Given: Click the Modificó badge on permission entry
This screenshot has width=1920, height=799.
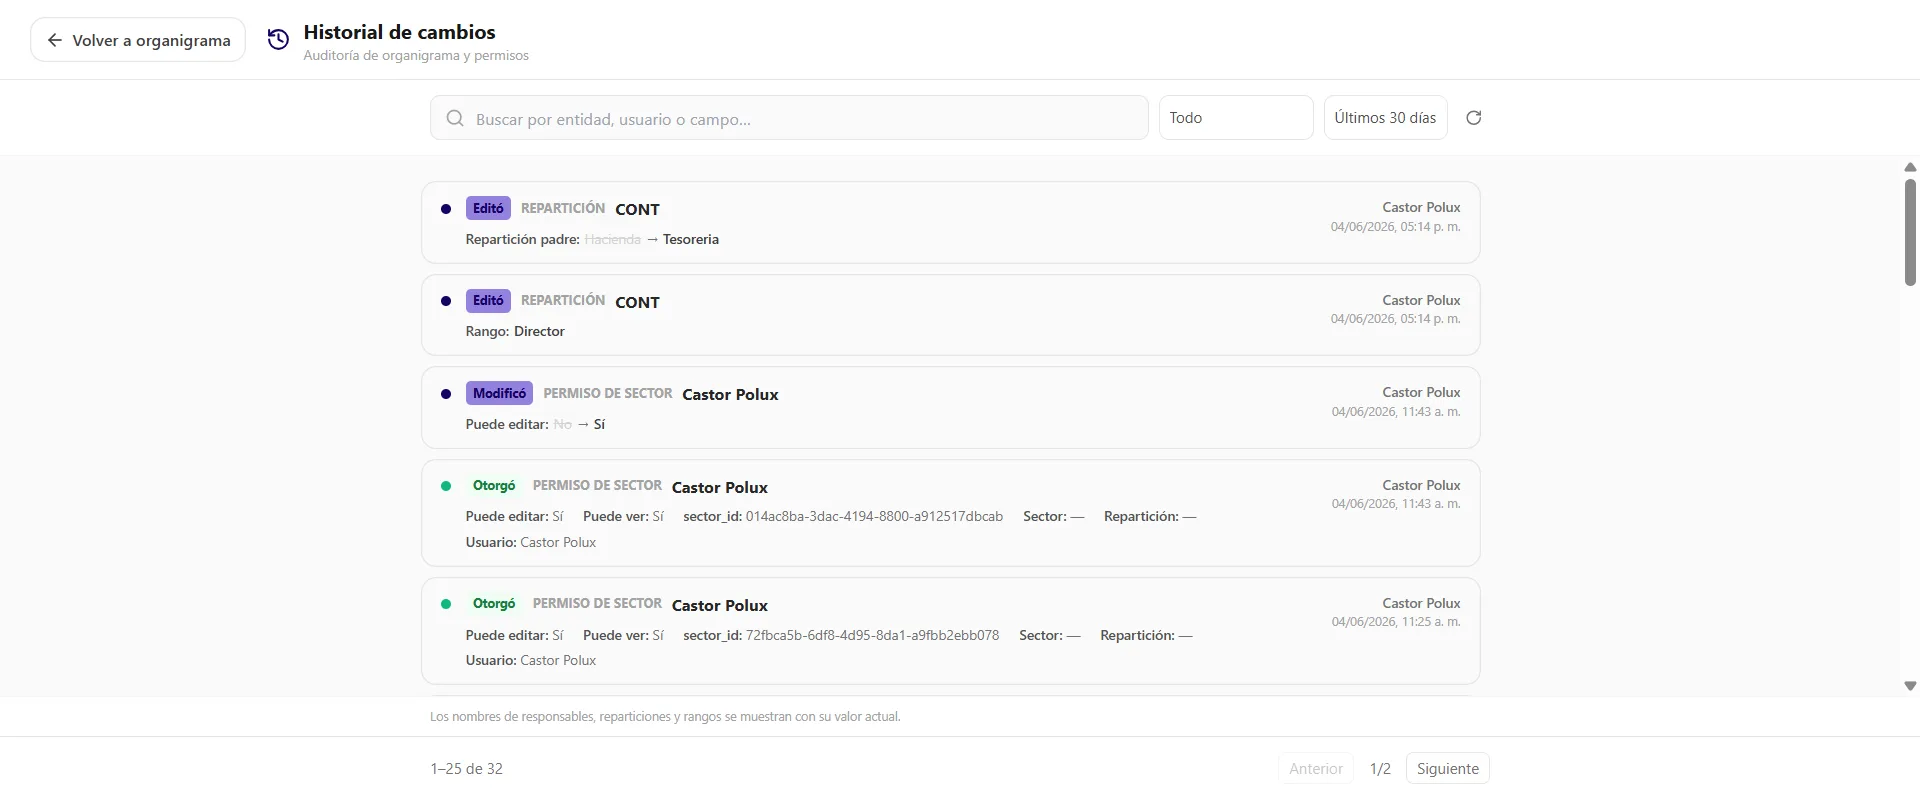Looking at the screenshot, I should click(499, 393).
